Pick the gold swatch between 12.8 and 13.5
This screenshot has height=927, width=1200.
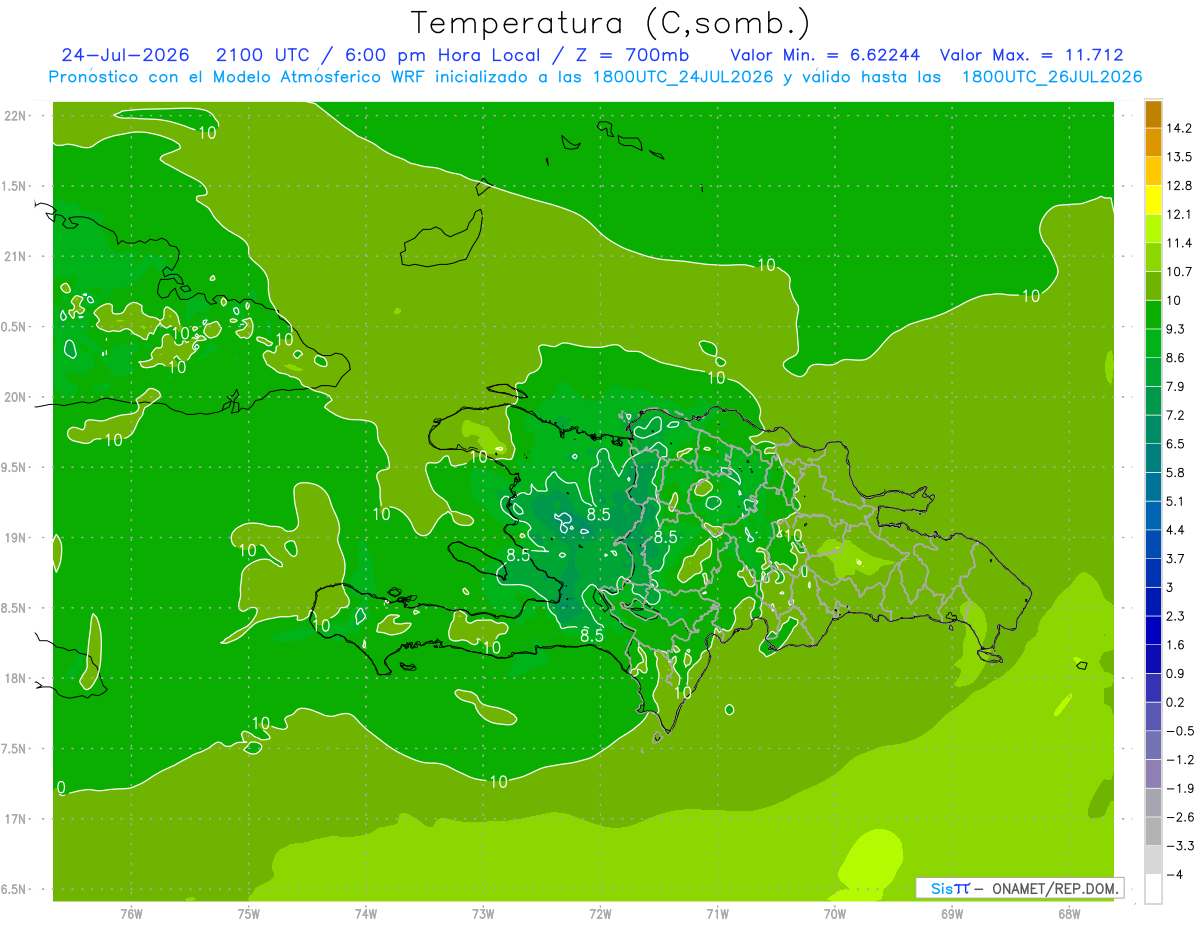(1153, 171)
